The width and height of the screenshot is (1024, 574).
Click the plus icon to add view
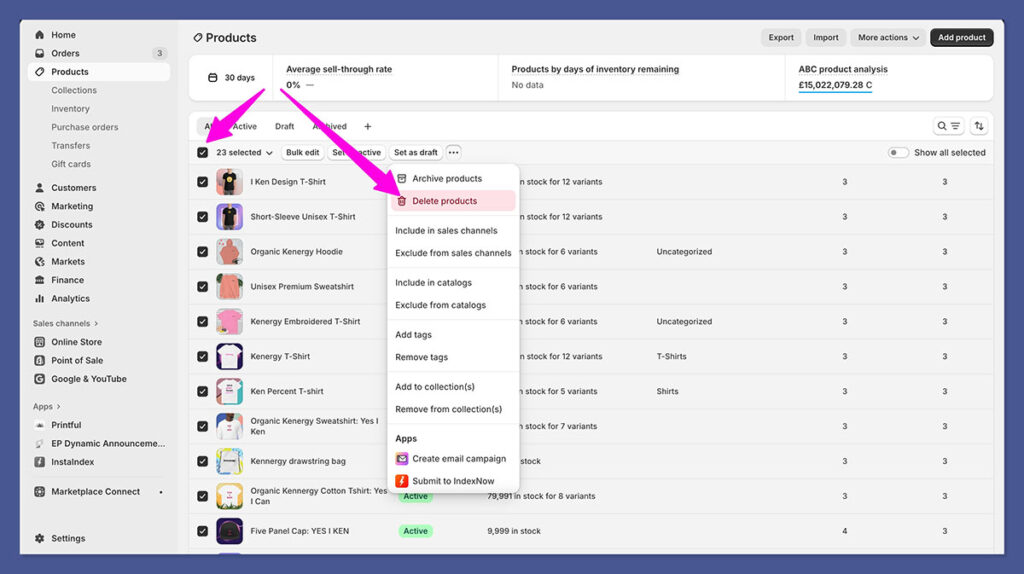[x=367, y=127]
